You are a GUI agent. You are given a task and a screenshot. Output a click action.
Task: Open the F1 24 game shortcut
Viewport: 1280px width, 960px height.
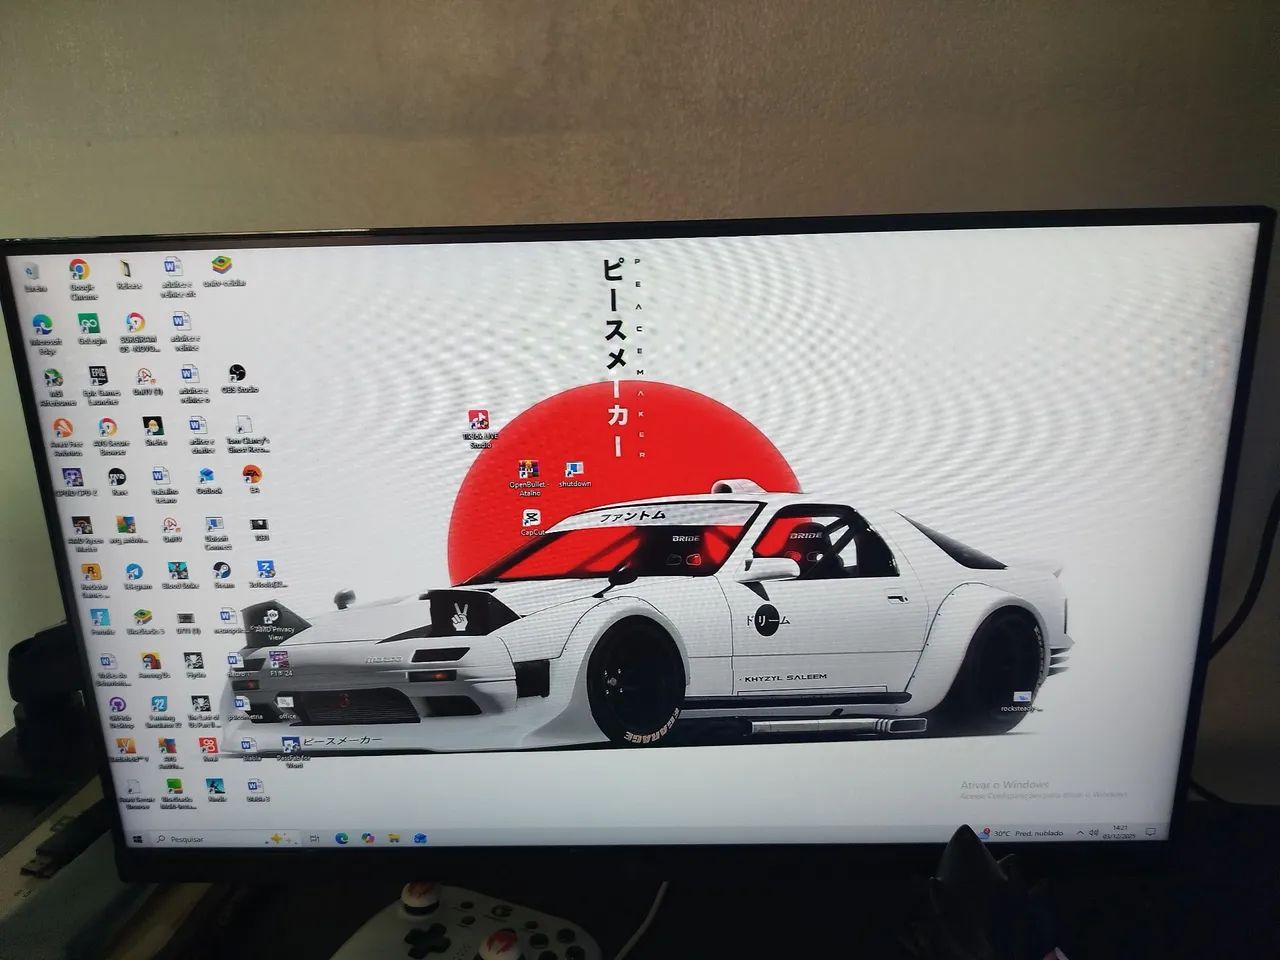(279, 660)
